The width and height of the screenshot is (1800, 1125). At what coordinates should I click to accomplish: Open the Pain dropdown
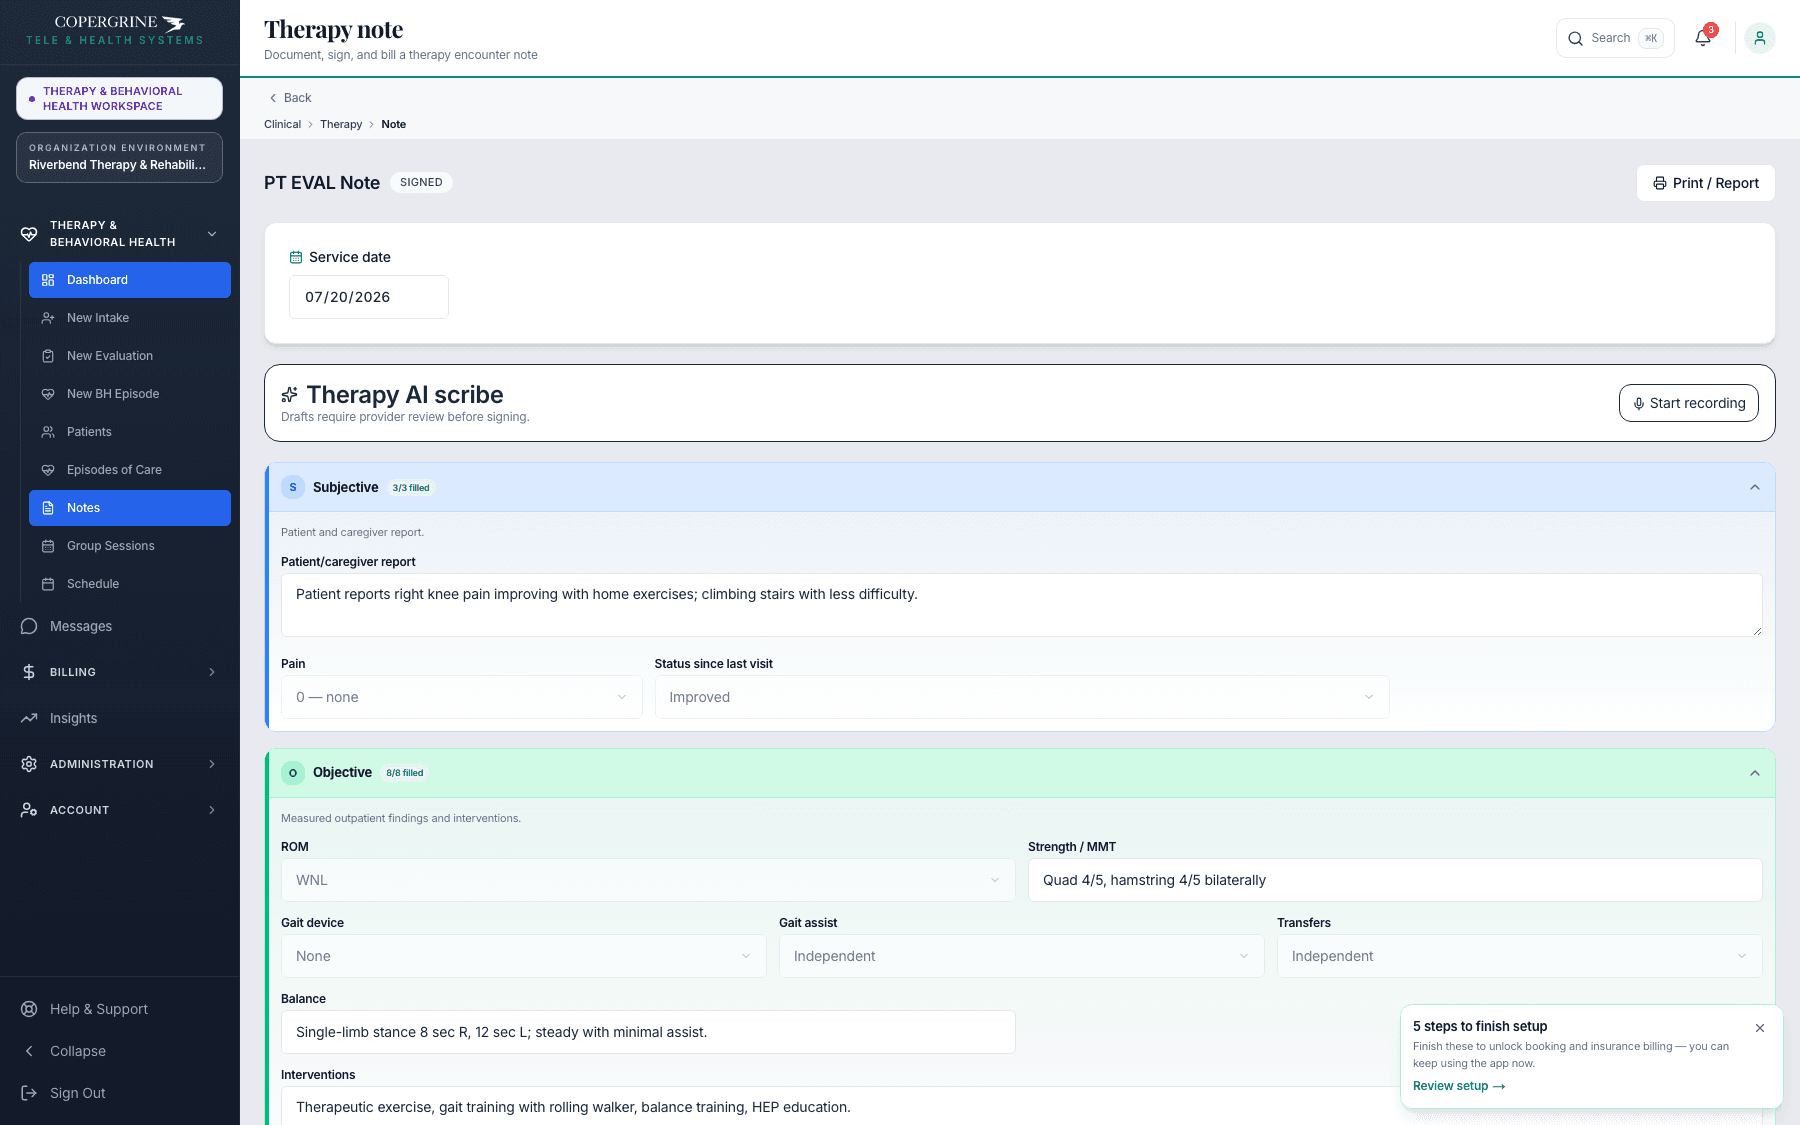point(462,697)
